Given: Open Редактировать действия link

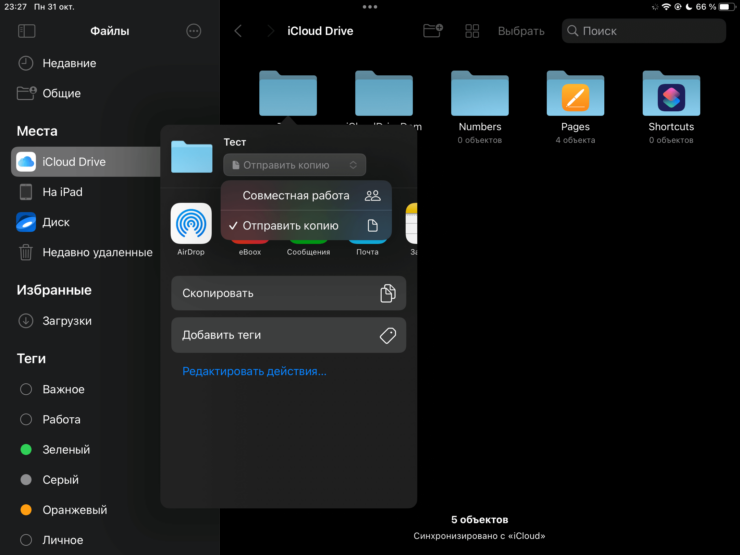Looking at the screenshot, I should [254, 371].
